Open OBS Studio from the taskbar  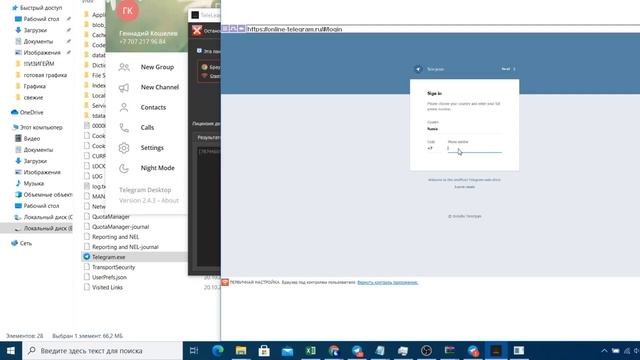pos(427,351)
